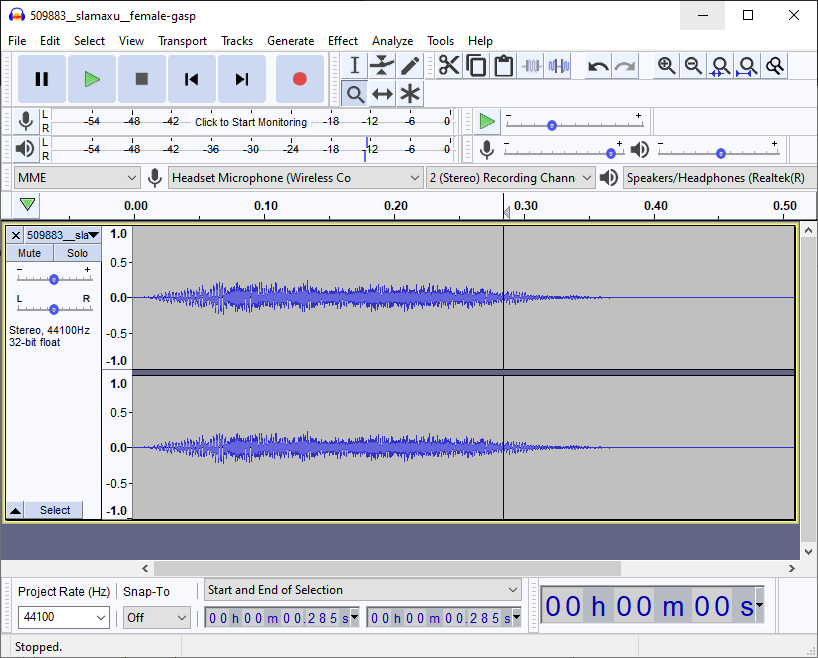The width and height of the screenshot is (818, 658).
Task: Click the vertical scrollbar down arrow
Action: [x=809, y=552]
